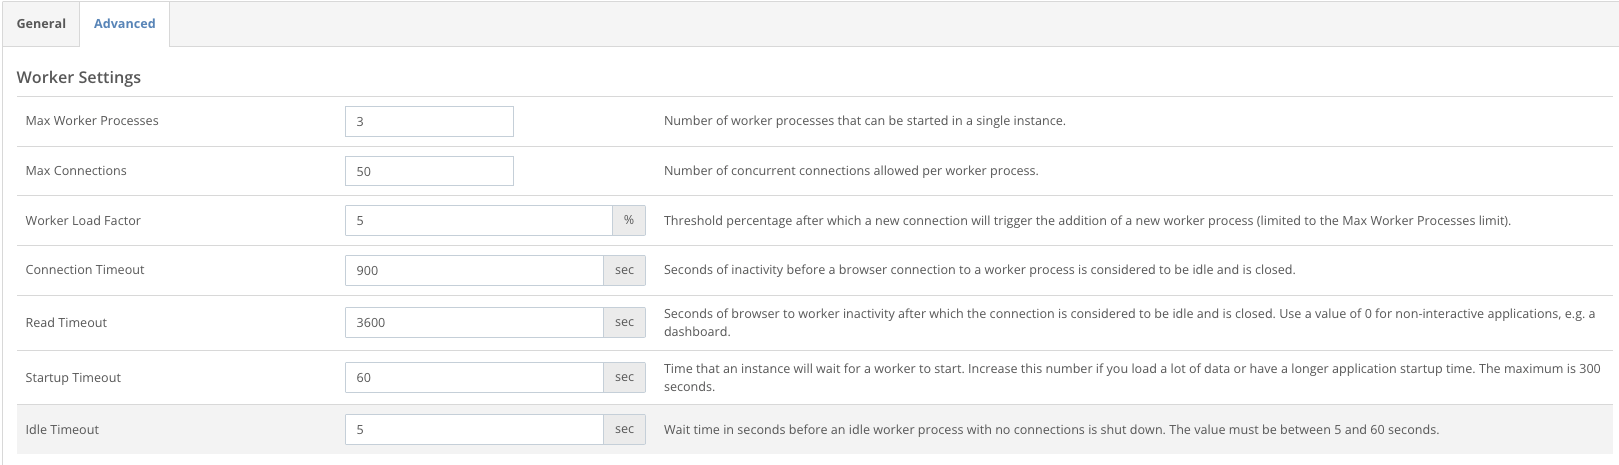This screenshot has width=1619, height=465.
Task: Switch to the General tab
Action: 41,24
